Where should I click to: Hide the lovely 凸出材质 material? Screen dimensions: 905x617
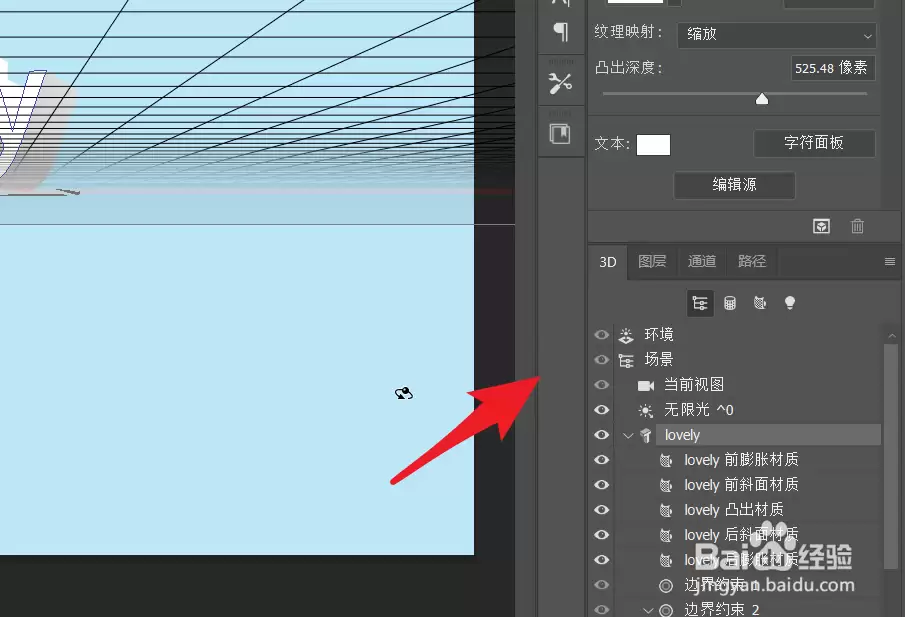(x=601, y=510)
